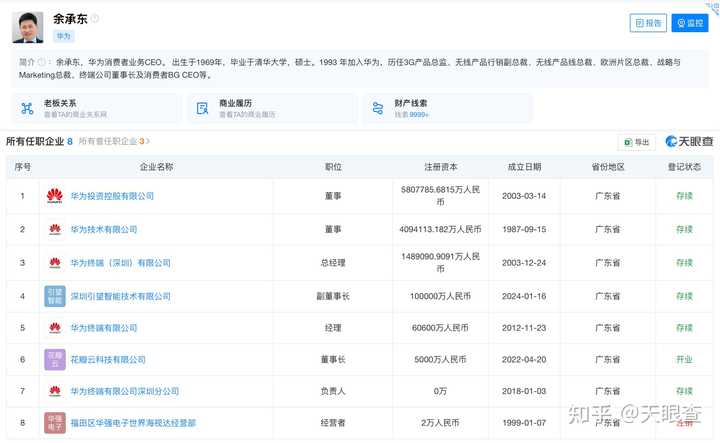Click the 2022-04-20 date cell
This screenshot has height=443, width=720.
[524, 359]
